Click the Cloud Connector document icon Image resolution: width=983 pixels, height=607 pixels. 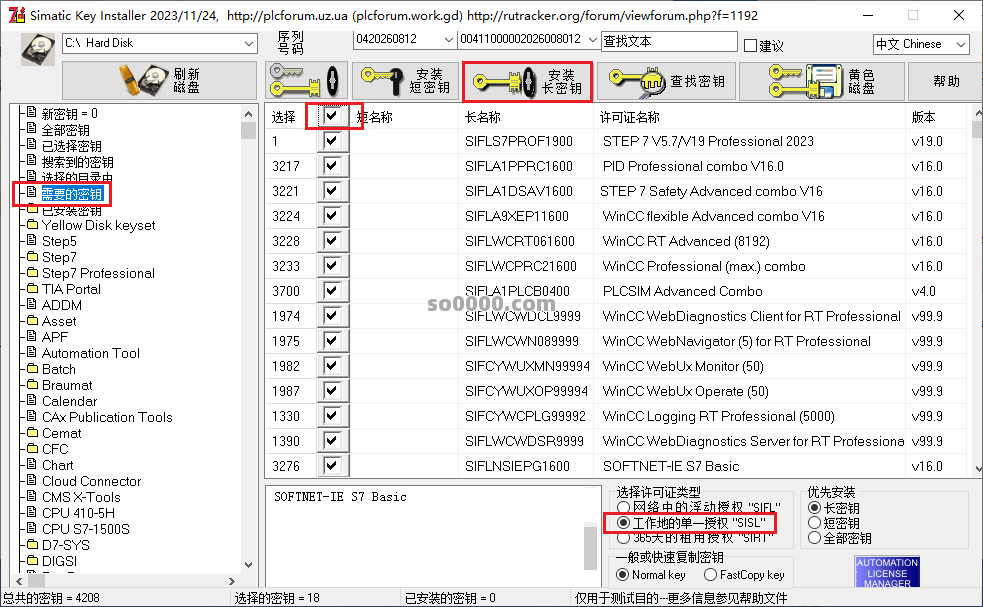coord(32,480)
